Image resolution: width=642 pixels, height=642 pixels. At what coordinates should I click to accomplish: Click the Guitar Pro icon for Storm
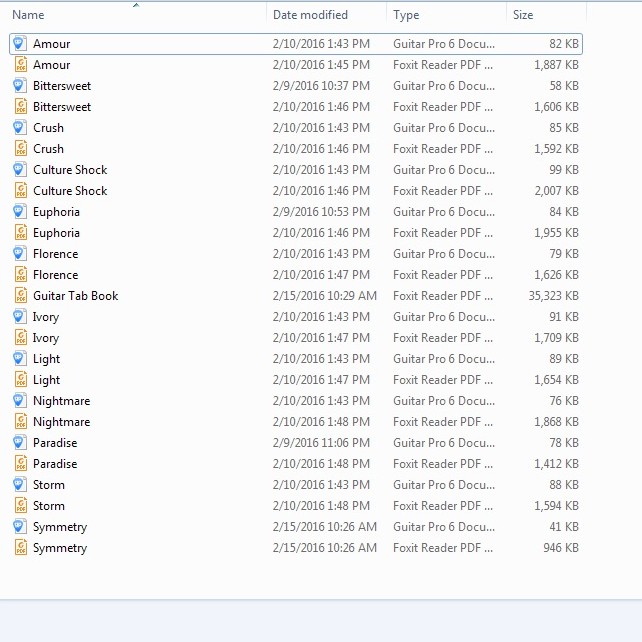click(20, 485)
